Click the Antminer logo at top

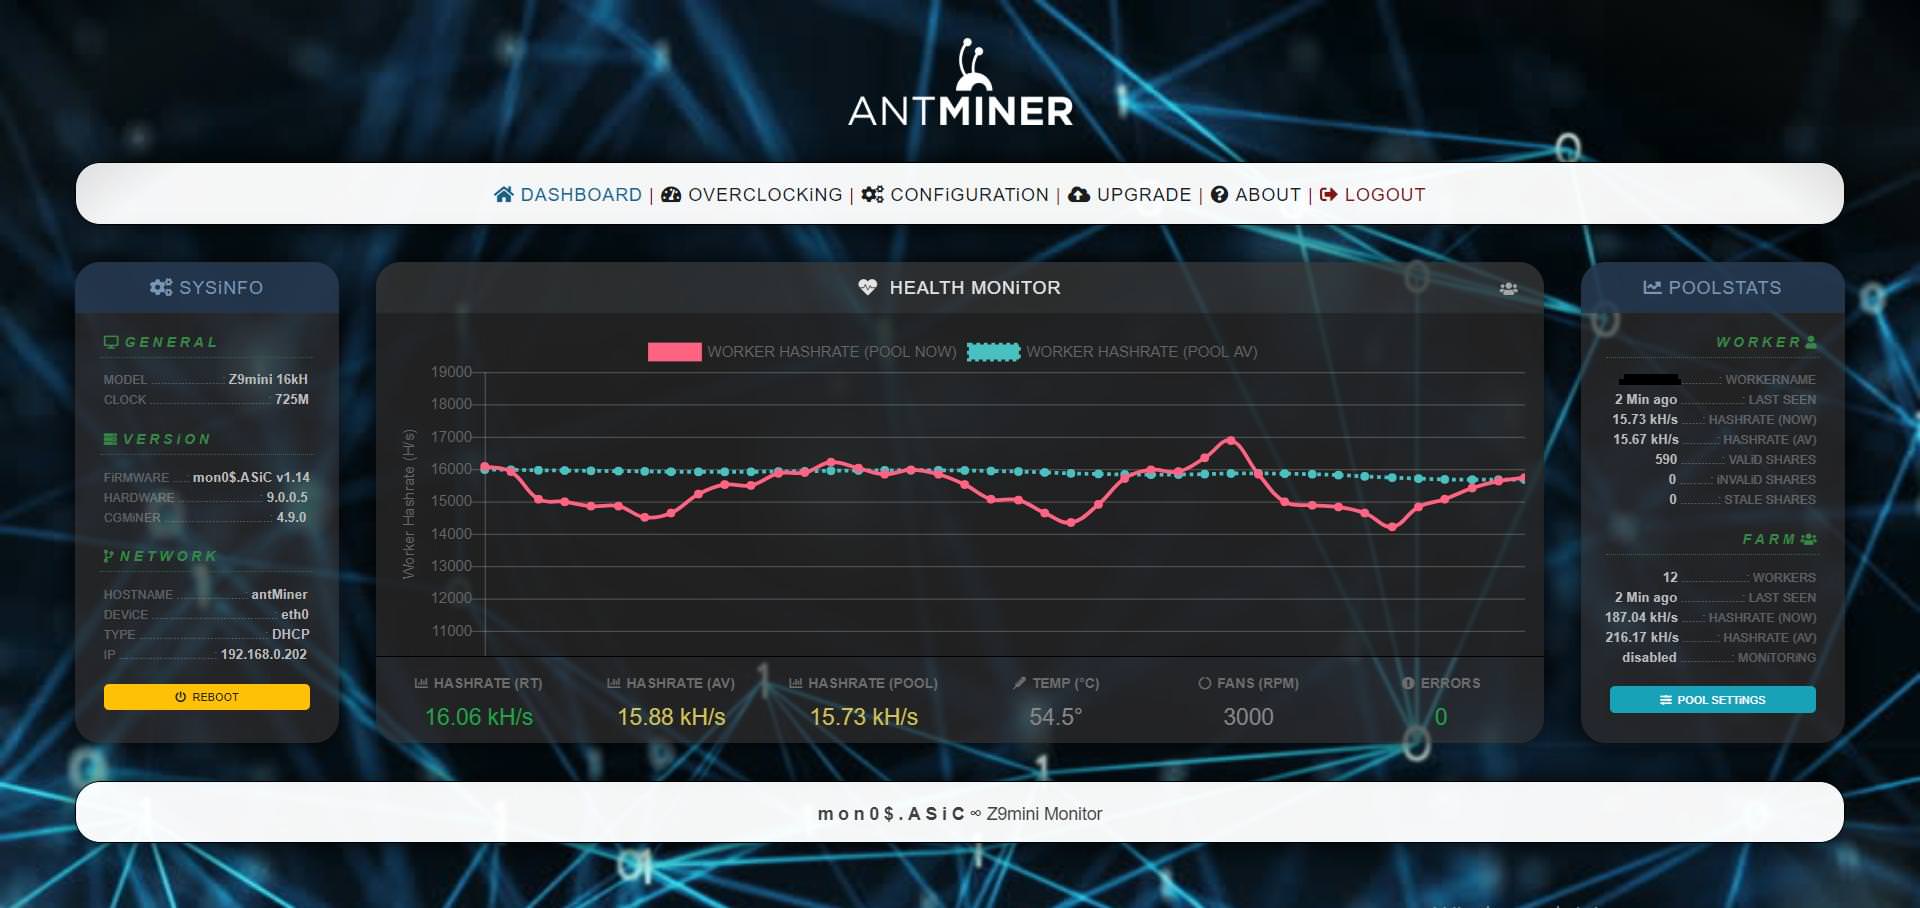[x=960, y=83]
